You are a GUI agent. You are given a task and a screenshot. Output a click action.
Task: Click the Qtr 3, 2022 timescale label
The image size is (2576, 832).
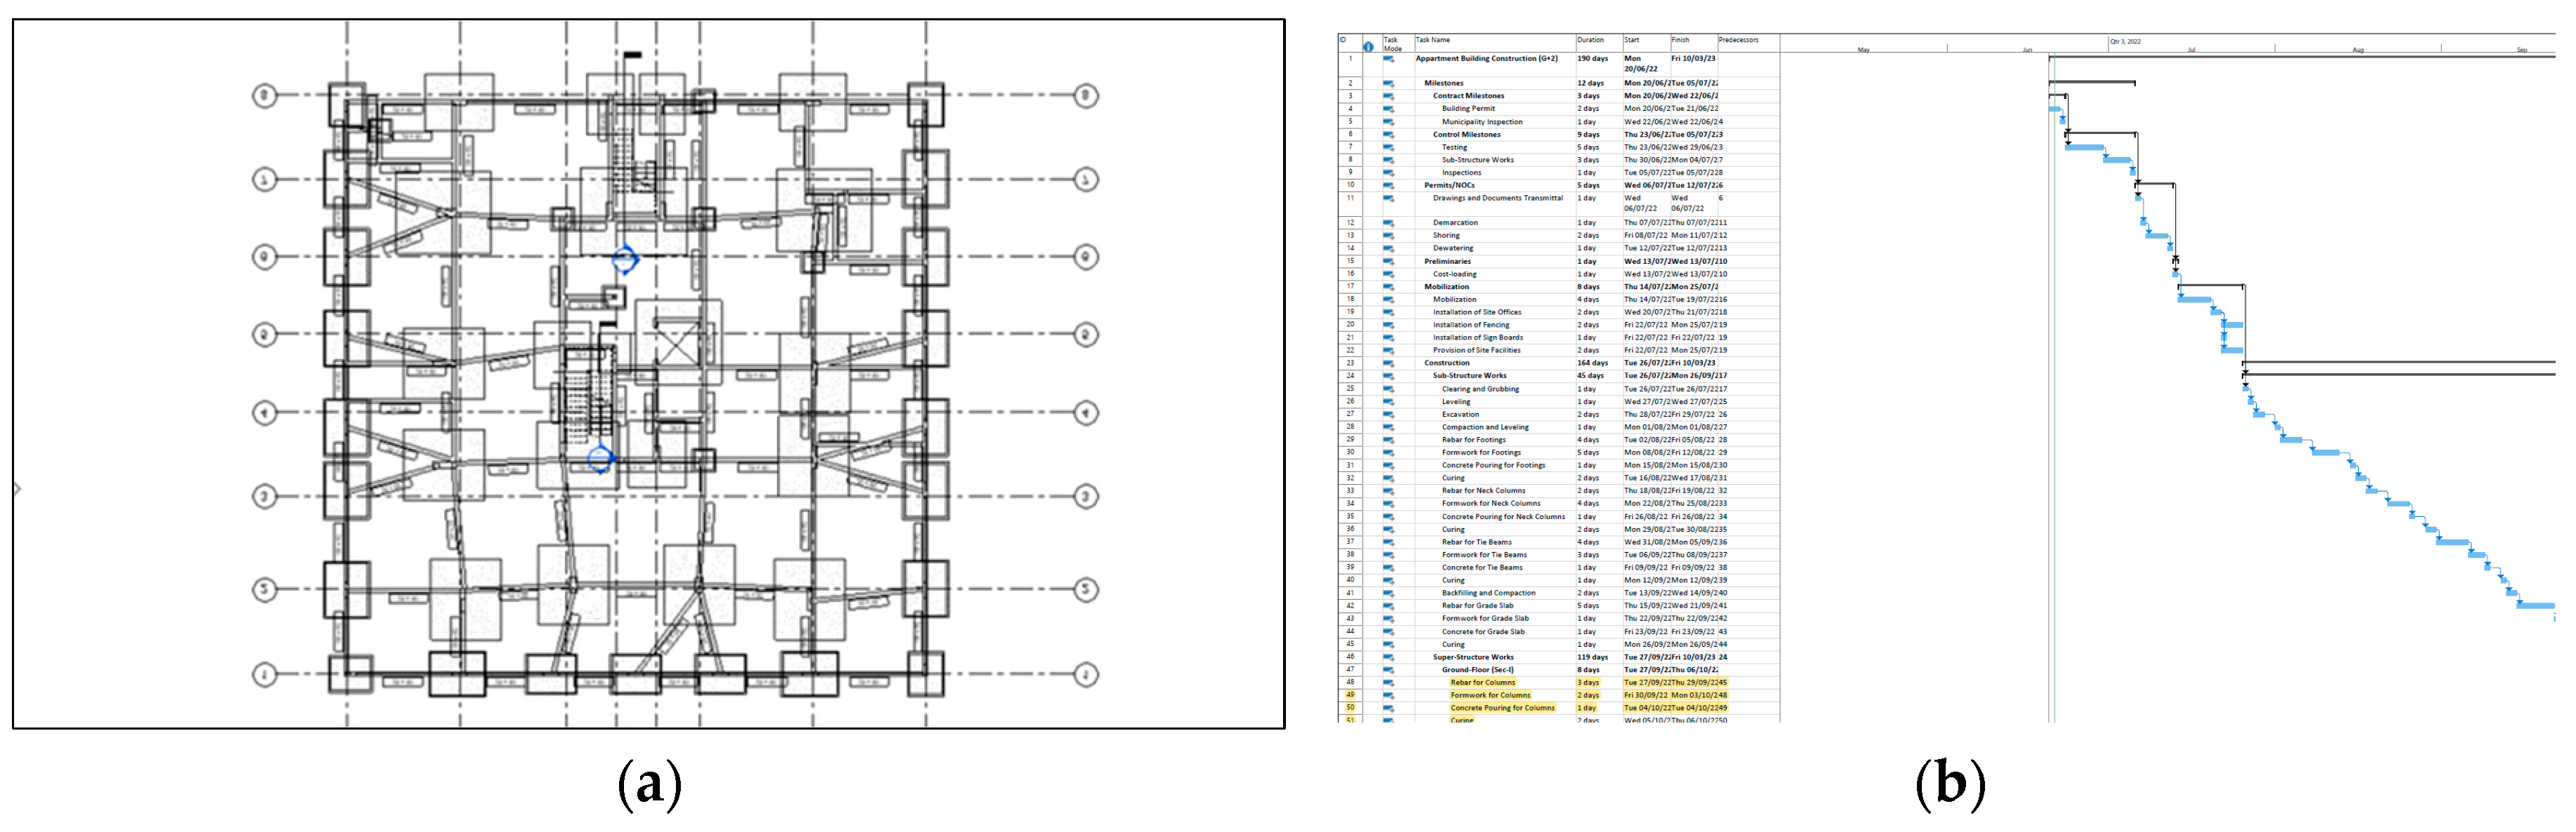(x=2125, y=41)
